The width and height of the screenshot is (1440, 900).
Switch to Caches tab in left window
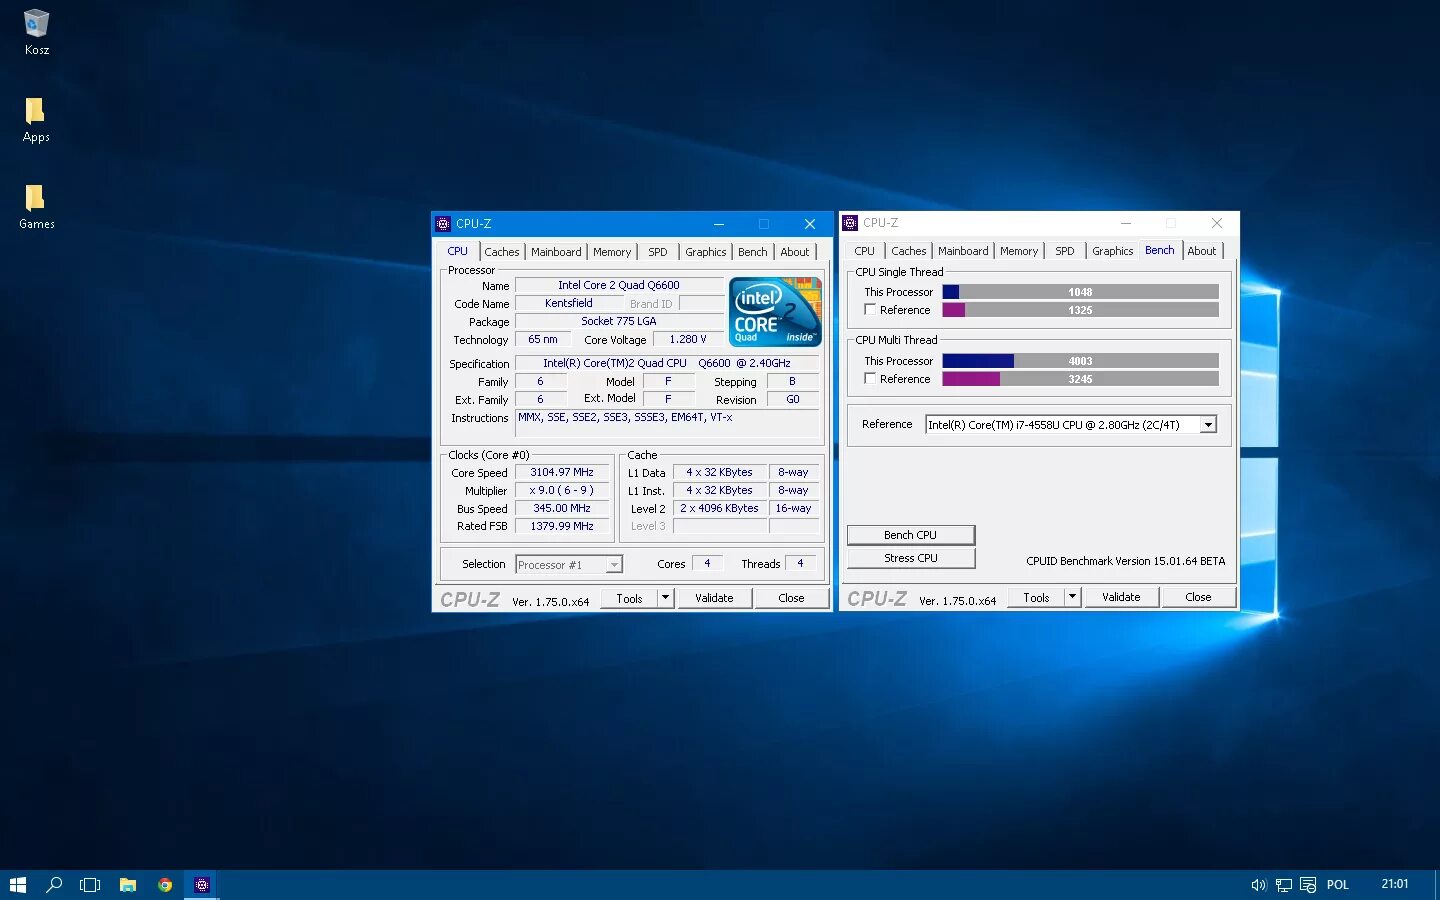coord(502,252)
